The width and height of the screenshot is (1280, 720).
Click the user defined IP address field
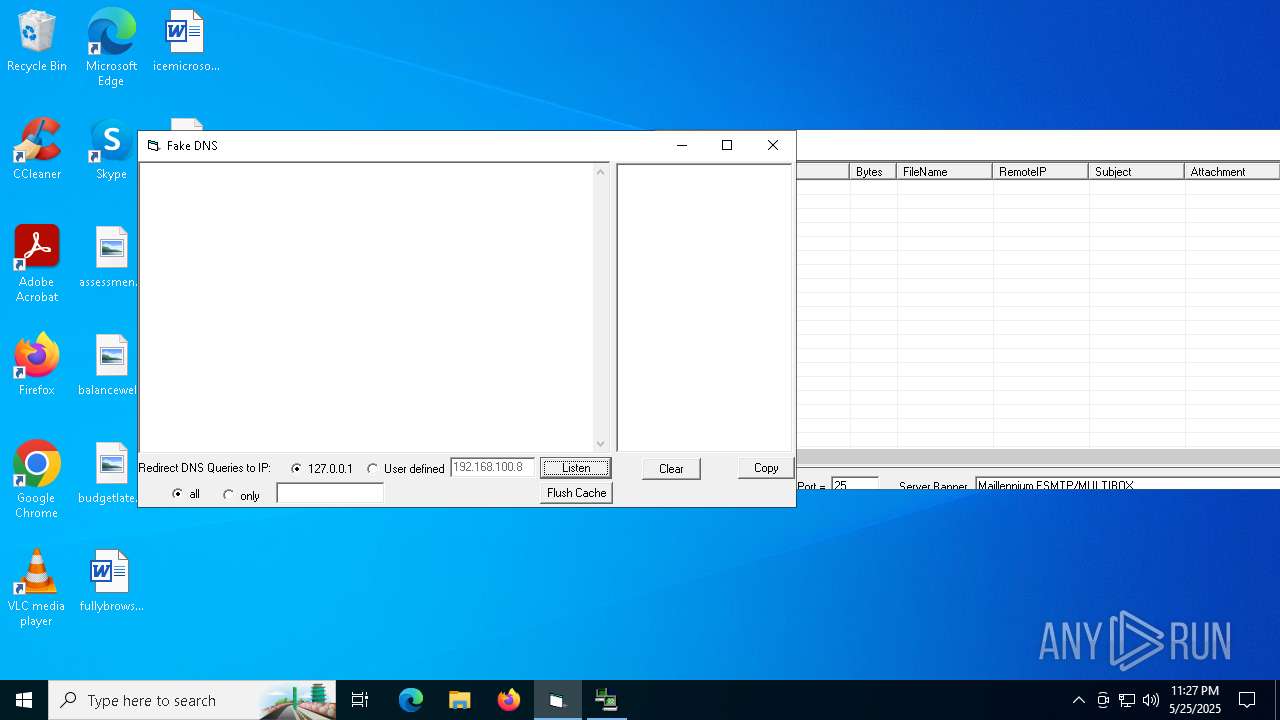pyautogui.click(x=493, y=467)
